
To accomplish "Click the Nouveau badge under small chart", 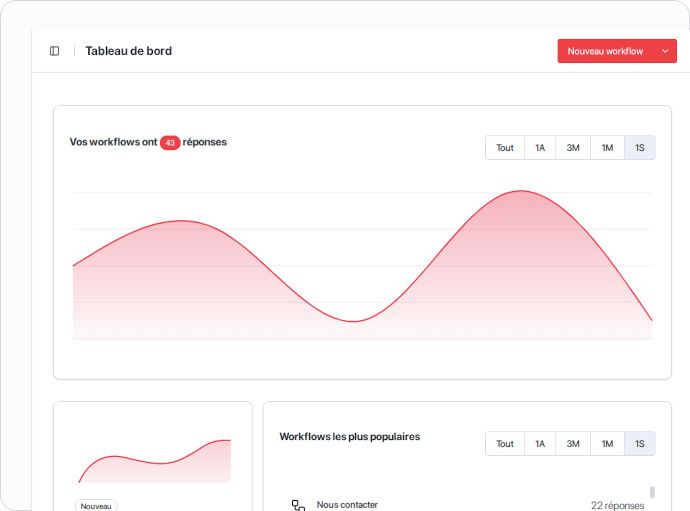I will click(96, 506).
